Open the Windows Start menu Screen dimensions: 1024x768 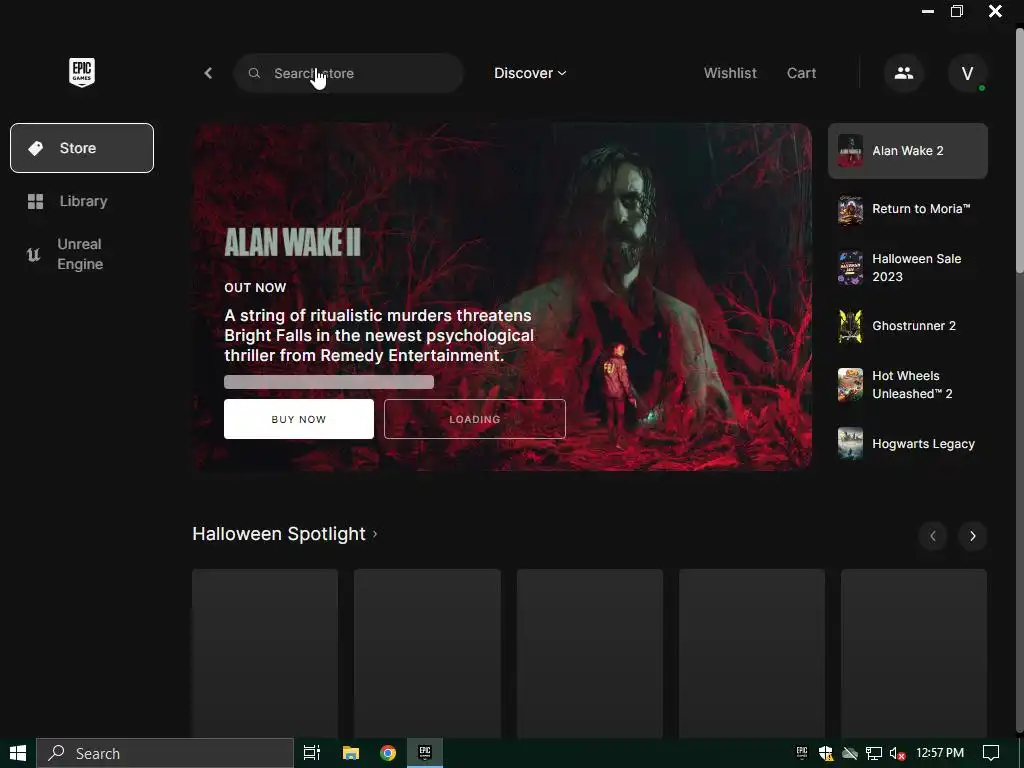18,753
